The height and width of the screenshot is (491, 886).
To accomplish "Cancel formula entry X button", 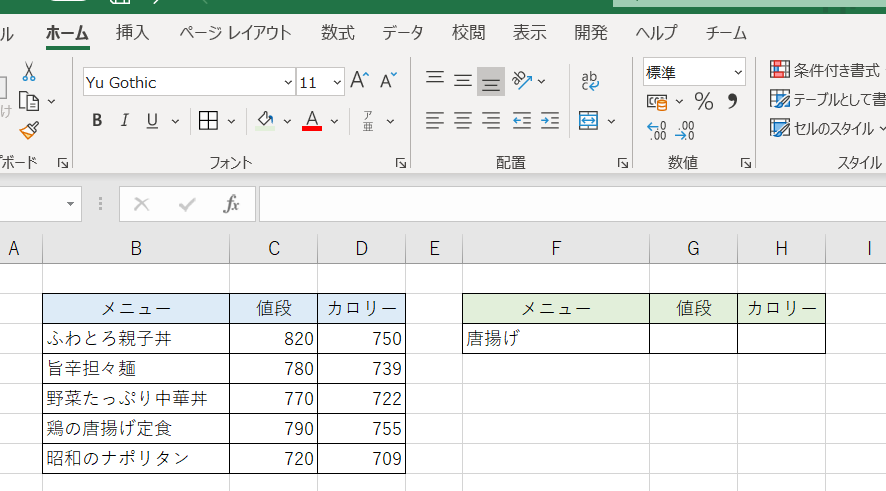I will (x=141, y=204).
